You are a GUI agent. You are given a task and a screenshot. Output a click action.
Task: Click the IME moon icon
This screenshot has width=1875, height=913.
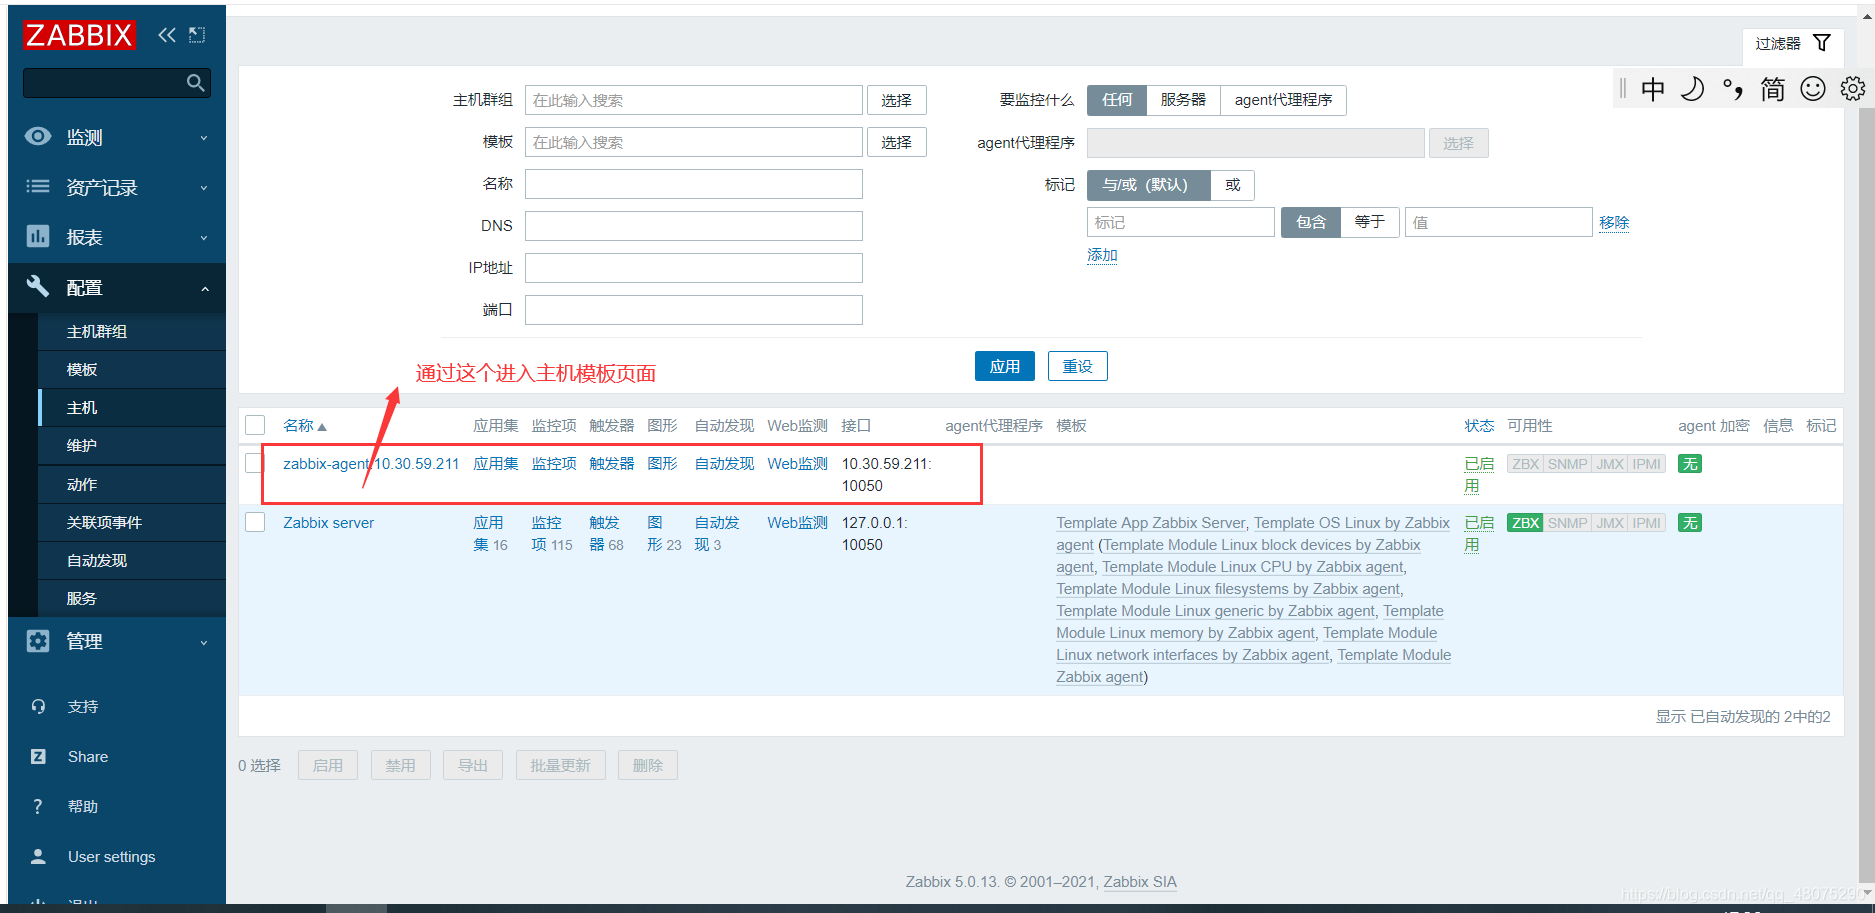[1692, 89]
